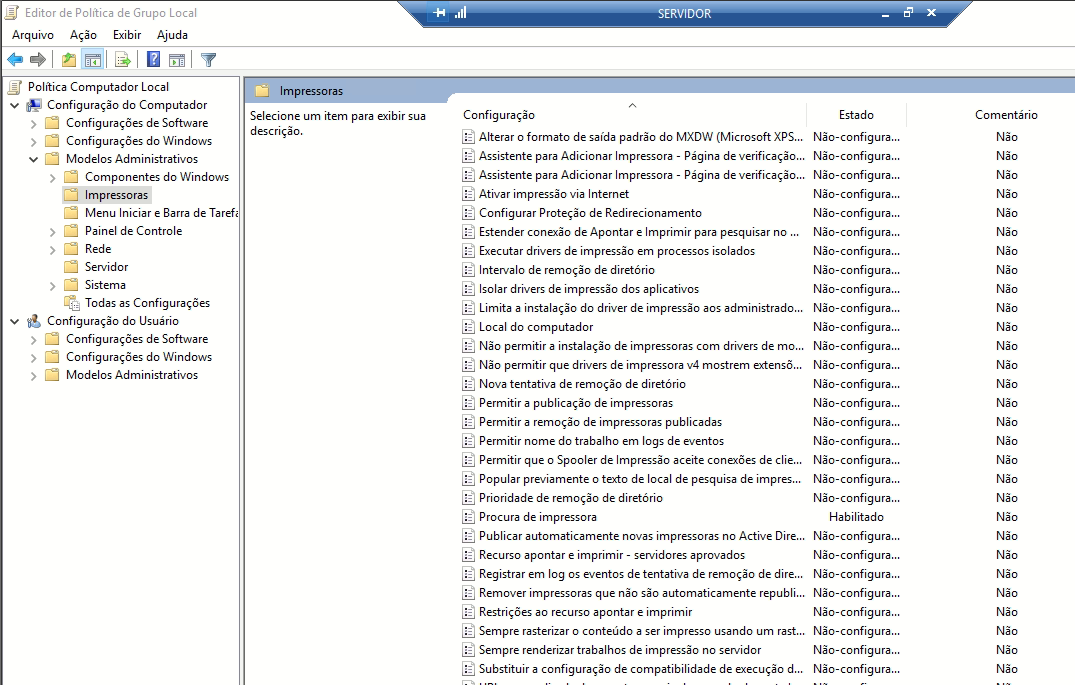Click the Forward arrow toolbar icon
Image resolution: width=1088 pixels, height=685 pixels.
coord(38,60)
